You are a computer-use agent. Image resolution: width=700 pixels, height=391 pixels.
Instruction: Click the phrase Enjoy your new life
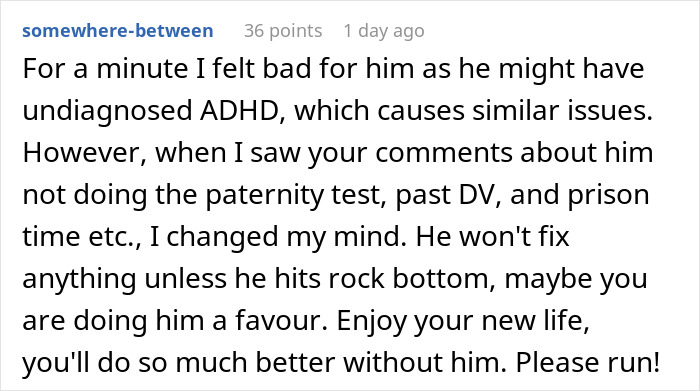(x=462, y=321)
